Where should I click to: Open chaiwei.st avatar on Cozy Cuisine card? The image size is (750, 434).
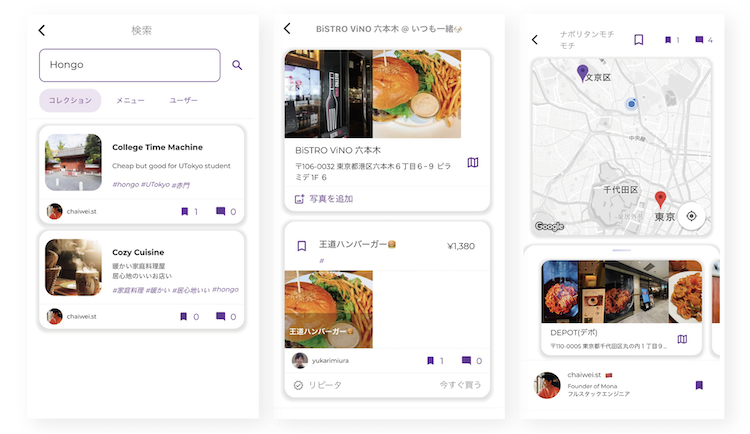point(55,316)
